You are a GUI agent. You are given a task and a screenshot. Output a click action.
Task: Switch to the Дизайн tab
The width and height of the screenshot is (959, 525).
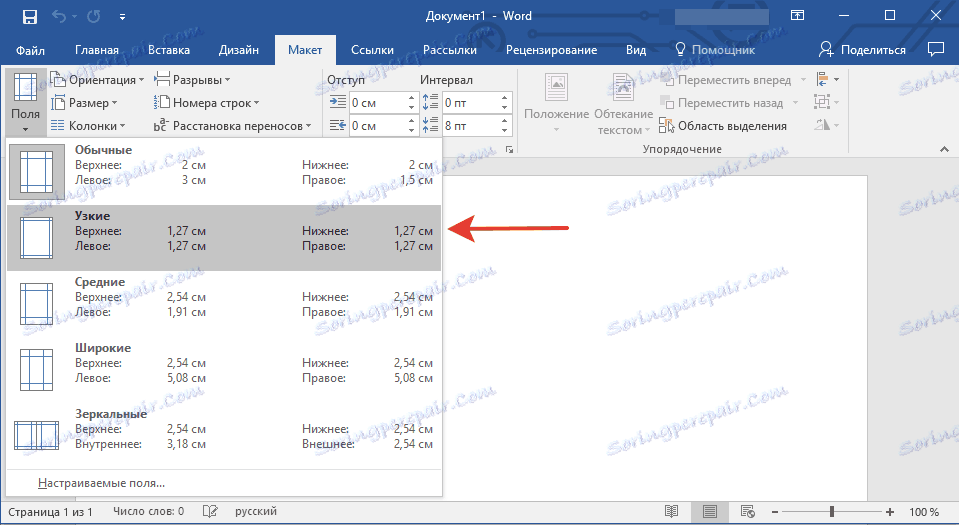[239, 50]
